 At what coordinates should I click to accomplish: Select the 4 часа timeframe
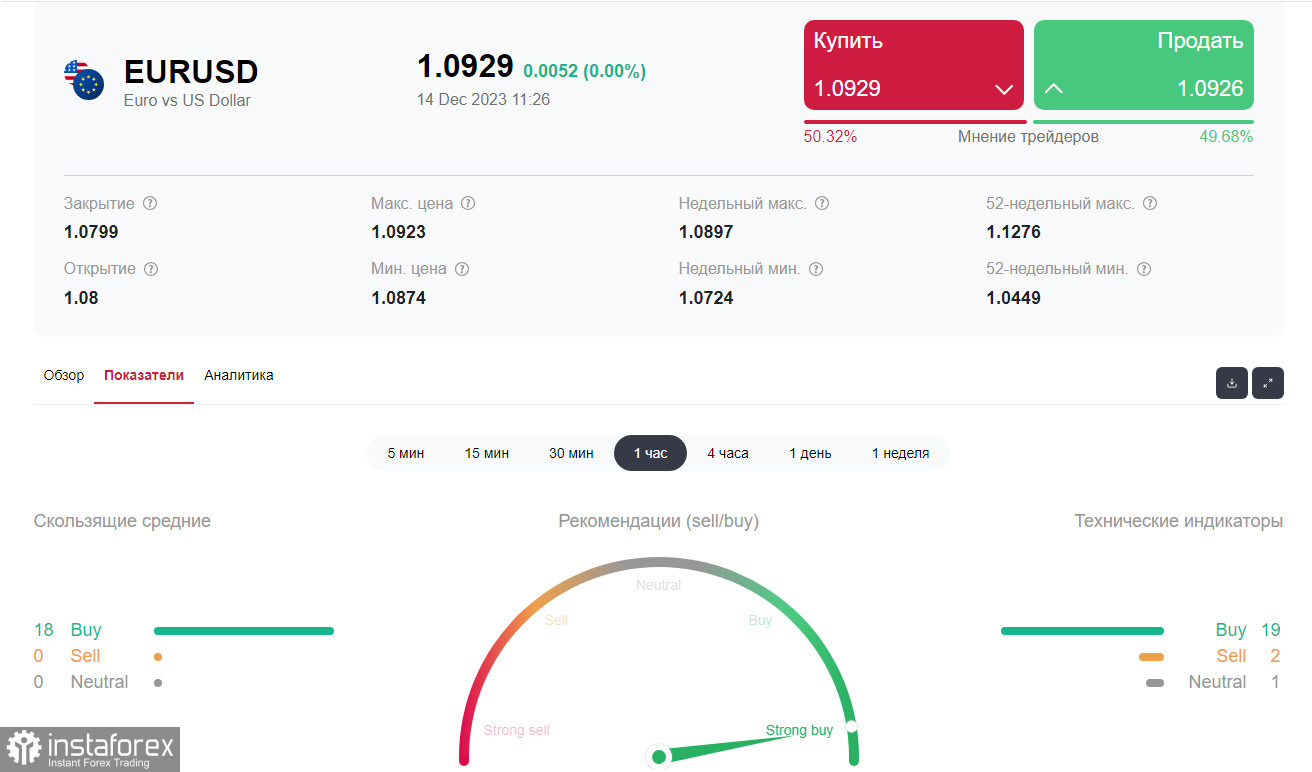coord(728,453)
